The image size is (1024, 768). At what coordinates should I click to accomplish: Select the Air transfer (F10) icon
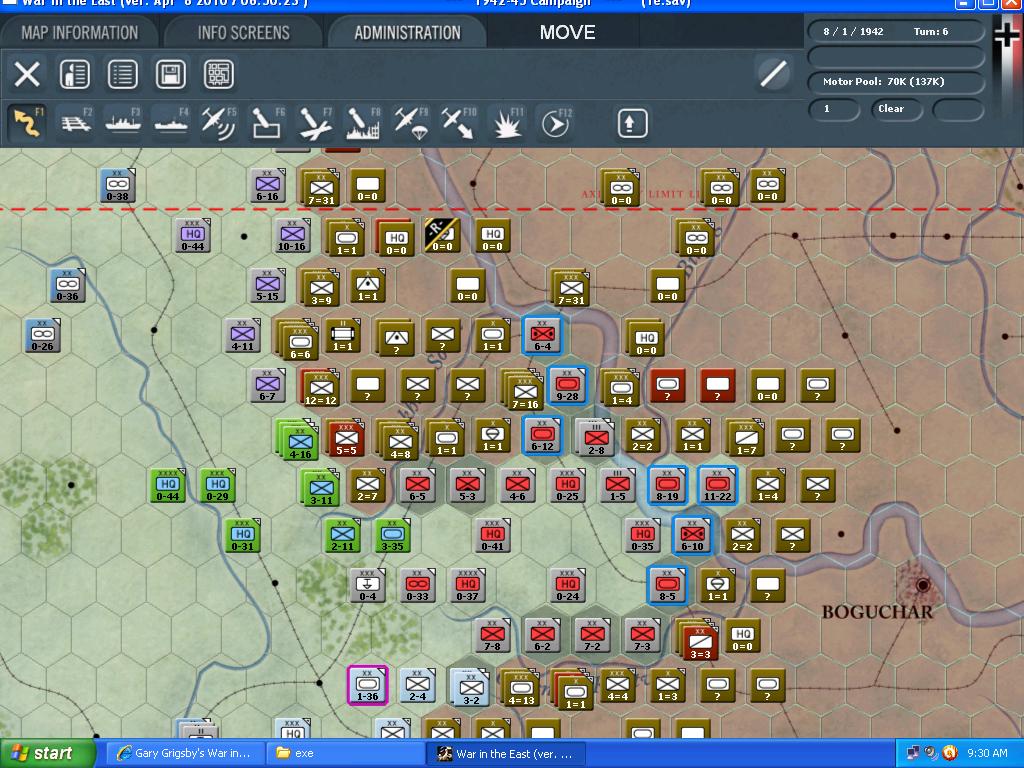coord(459,122)
